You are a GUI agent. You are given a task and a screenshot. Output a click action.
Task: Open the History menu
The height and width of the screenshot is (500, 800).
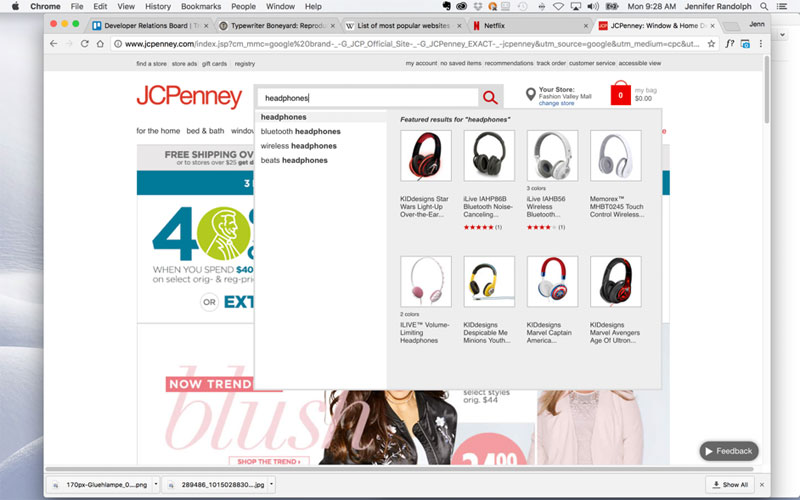point(158,6)
